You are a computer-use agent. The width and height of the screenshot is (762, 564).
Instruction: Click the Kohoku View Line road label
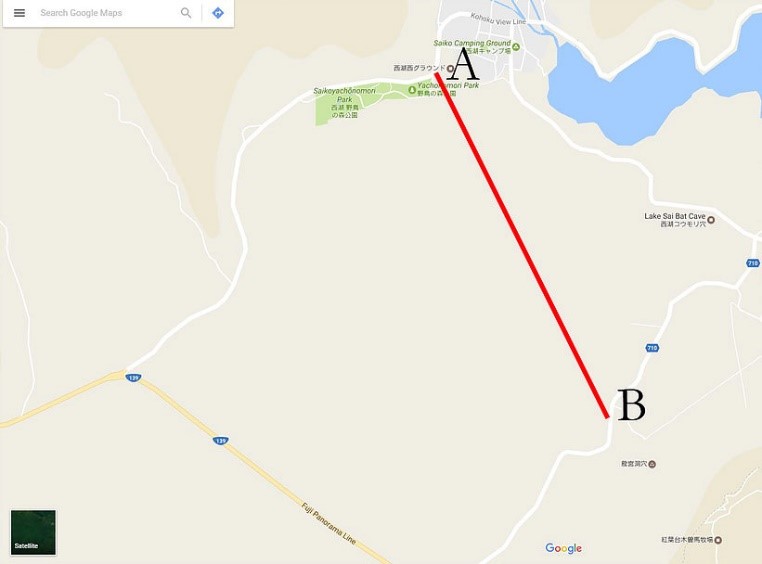498,19
